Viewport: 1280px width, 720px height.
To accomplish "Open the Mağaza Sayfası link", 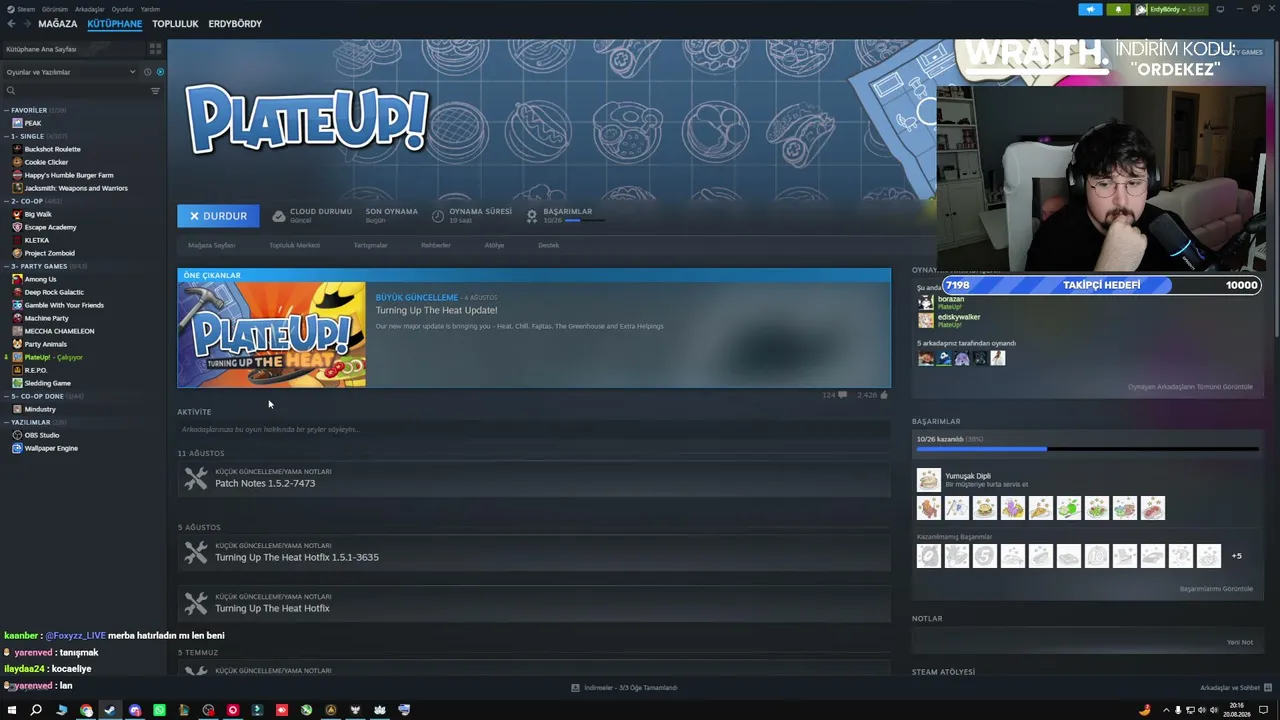I will coord(212,245).
